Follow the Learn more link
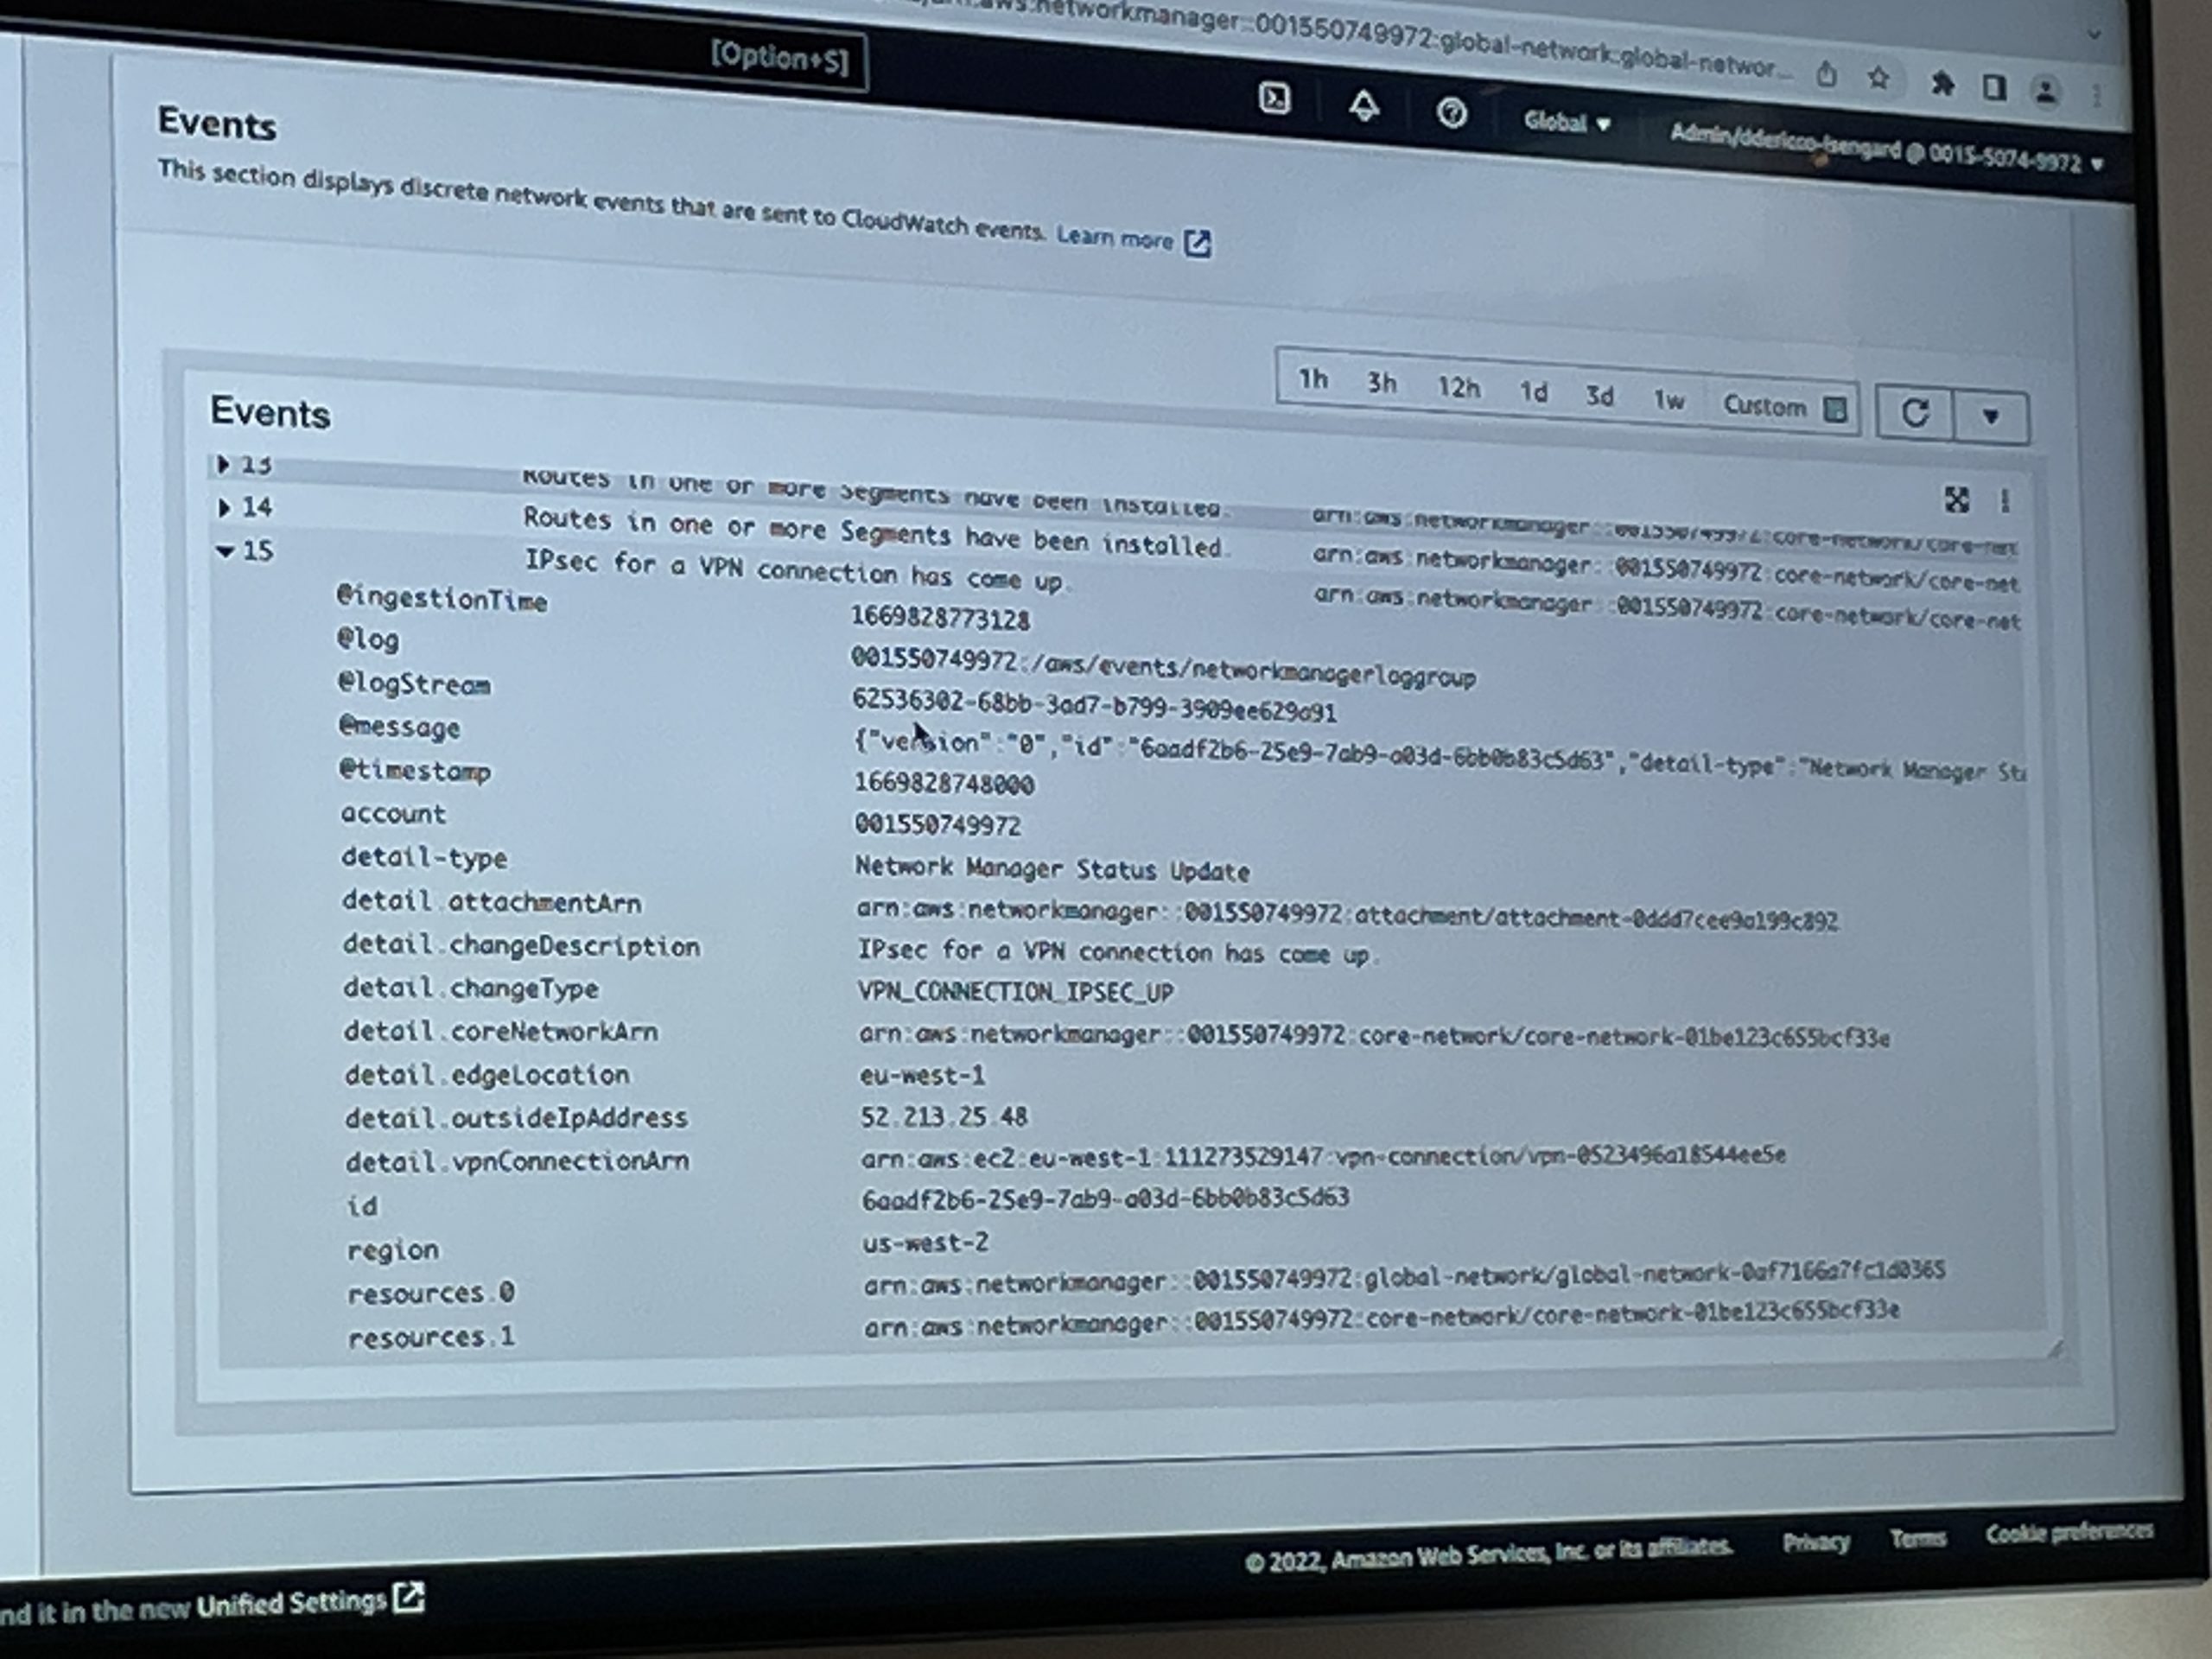The height and width of the screenshot is (1659, 2212). 1133,240
